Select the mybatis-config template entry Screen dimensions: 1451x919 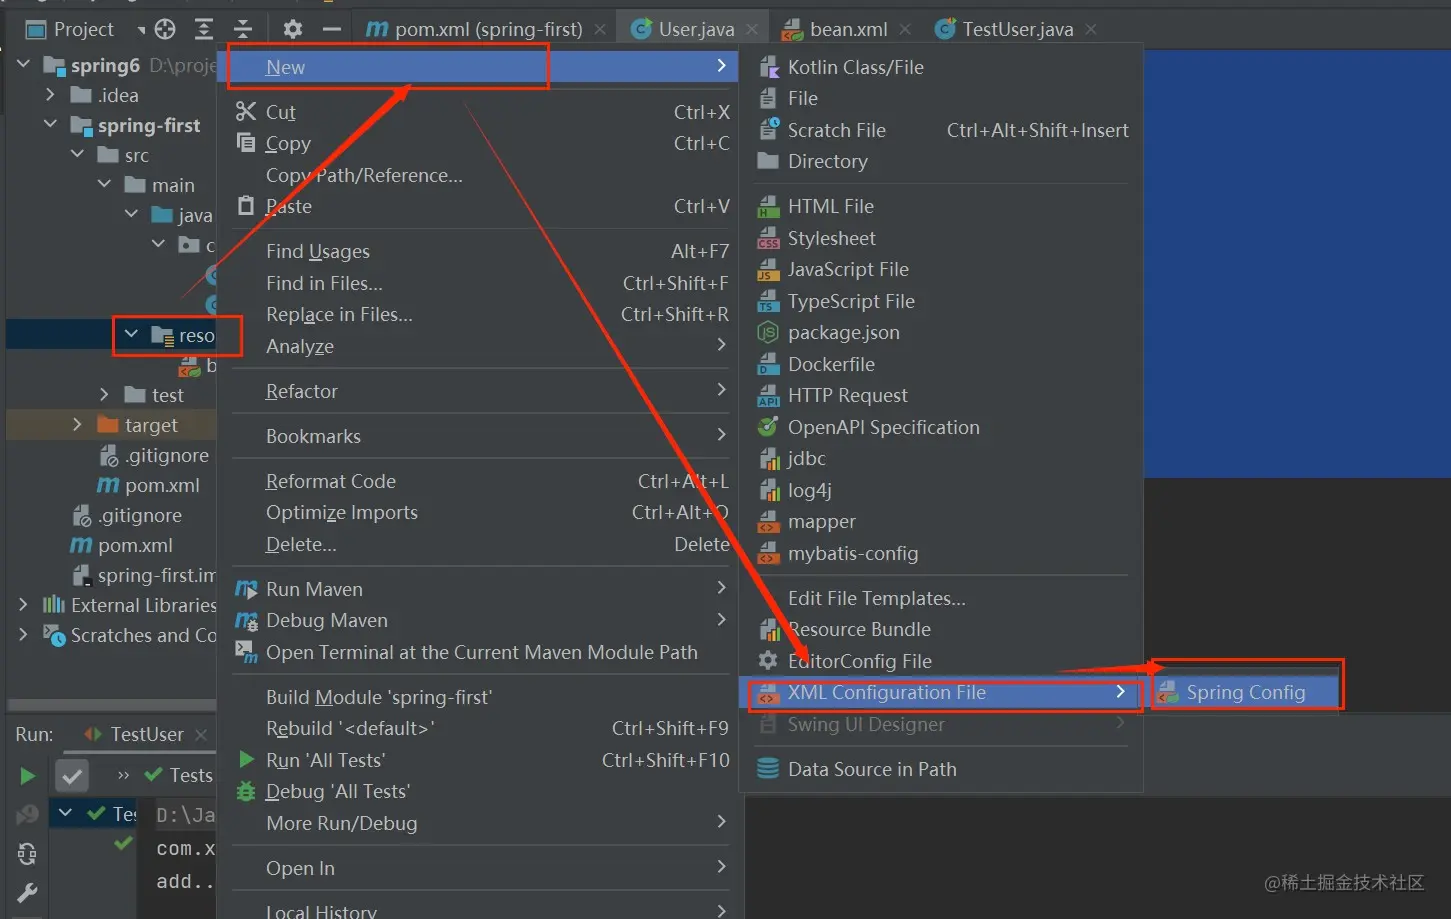pyautogui.click(x=853, y=553)
